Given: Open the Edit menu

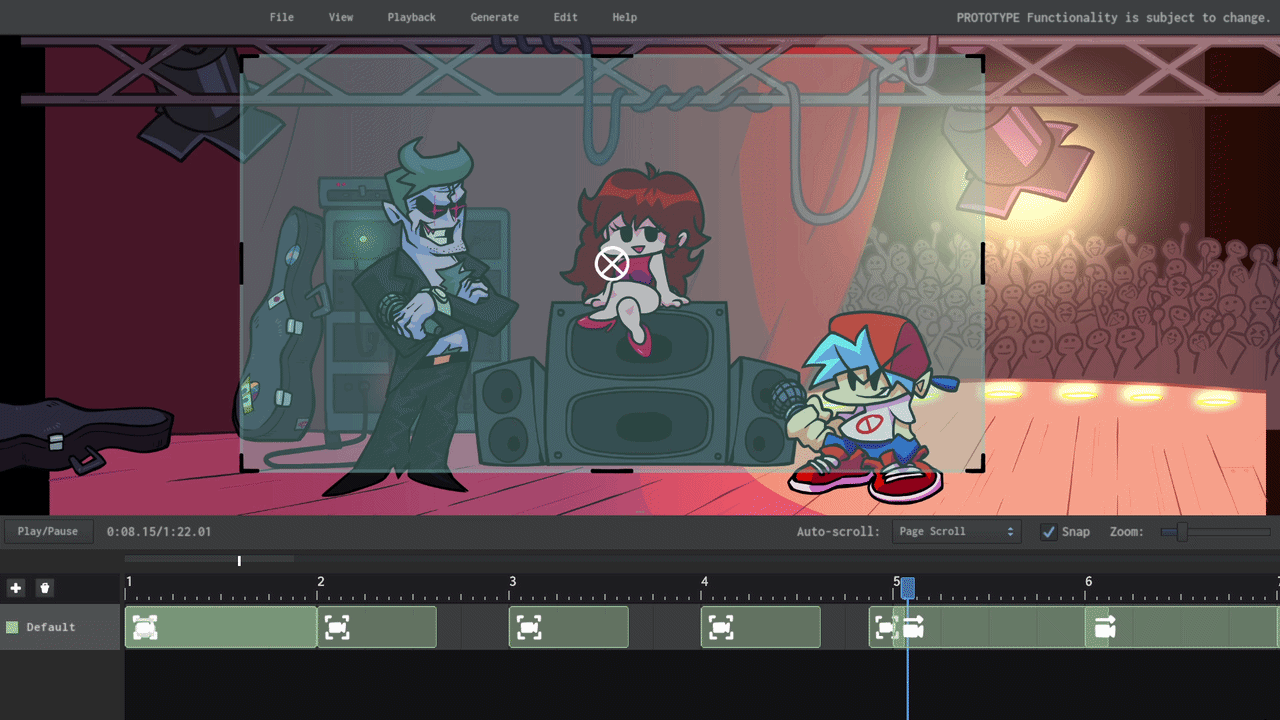Looking at the screenshot, I should 566,17.
